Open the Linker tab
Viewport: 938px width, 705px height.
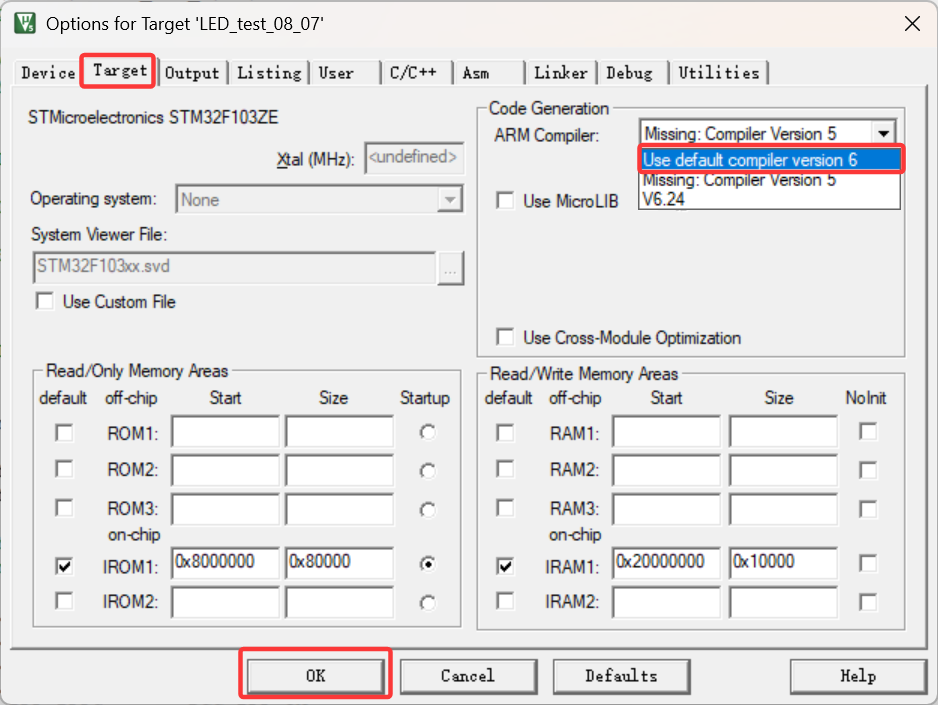pos(561,73)
